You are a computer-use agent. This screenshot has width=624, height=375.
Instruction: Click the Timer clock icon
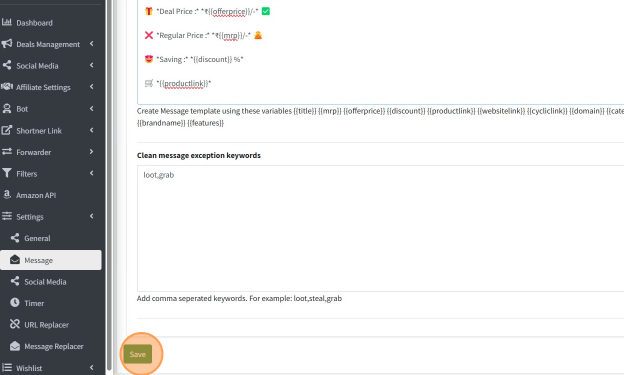(15, 303)
